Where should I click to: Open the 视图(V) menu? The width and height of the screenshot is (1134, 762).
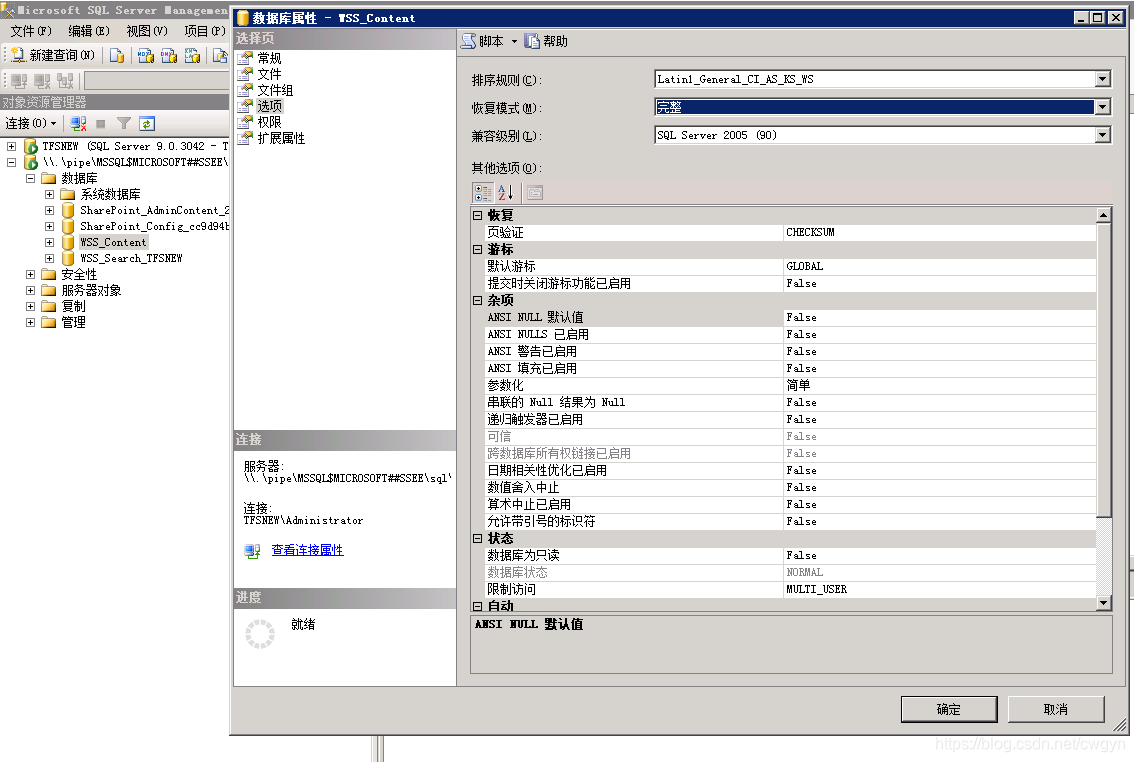coord(146,31)
